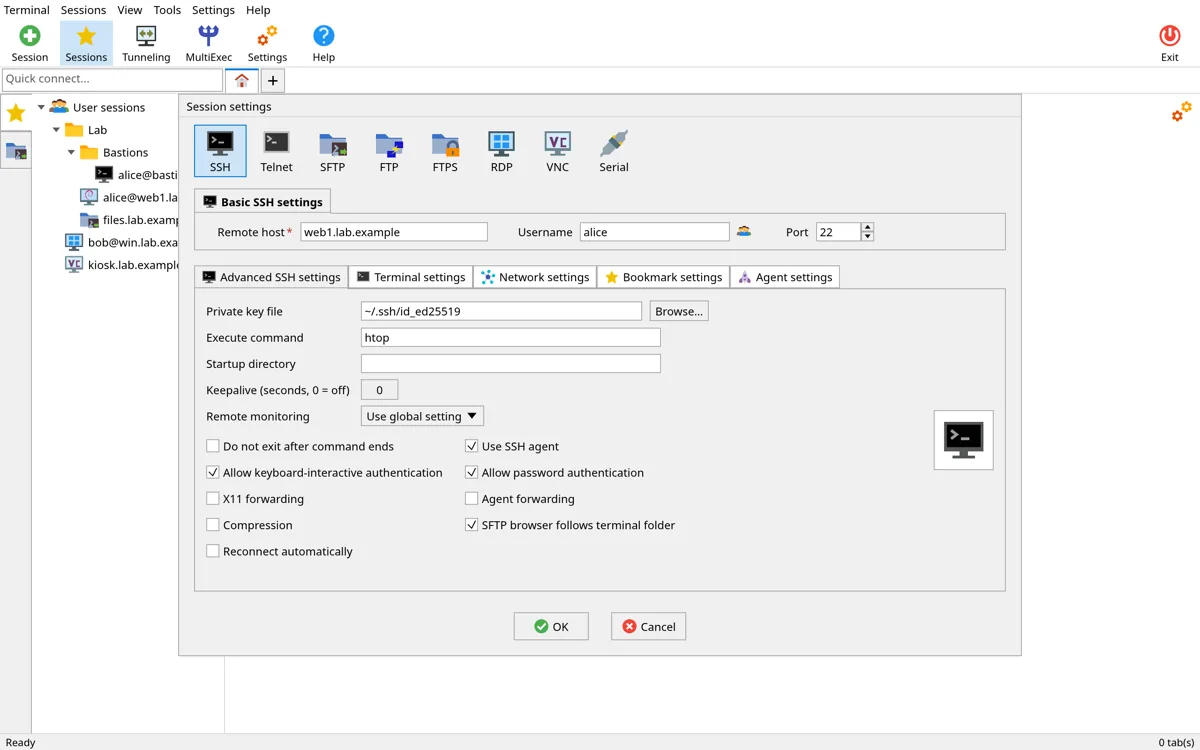Screen dimensions: 1200x750
Task: Click the new Session toolbar icon
Action: (x=30, y=43)
